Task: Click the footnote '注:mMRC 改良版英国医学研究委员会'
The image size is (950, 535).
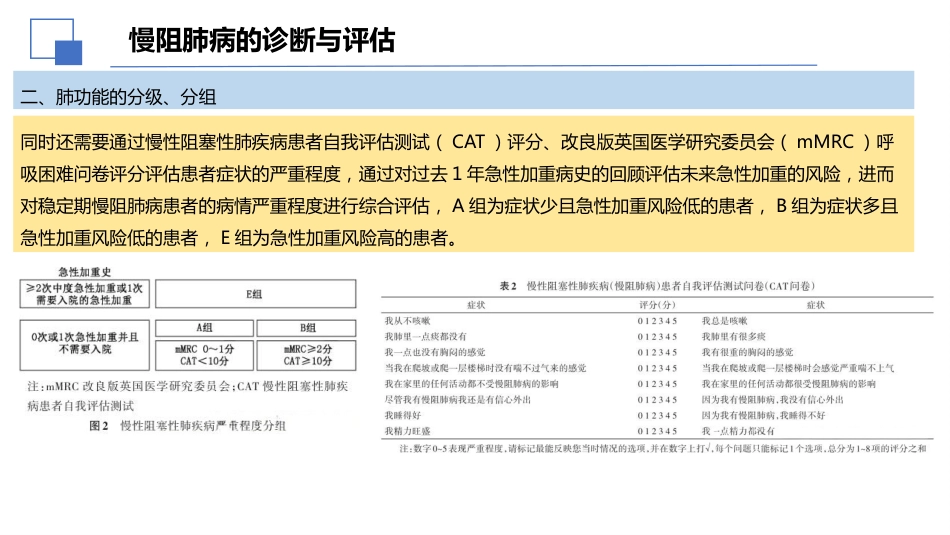Action: coord(187,396)
